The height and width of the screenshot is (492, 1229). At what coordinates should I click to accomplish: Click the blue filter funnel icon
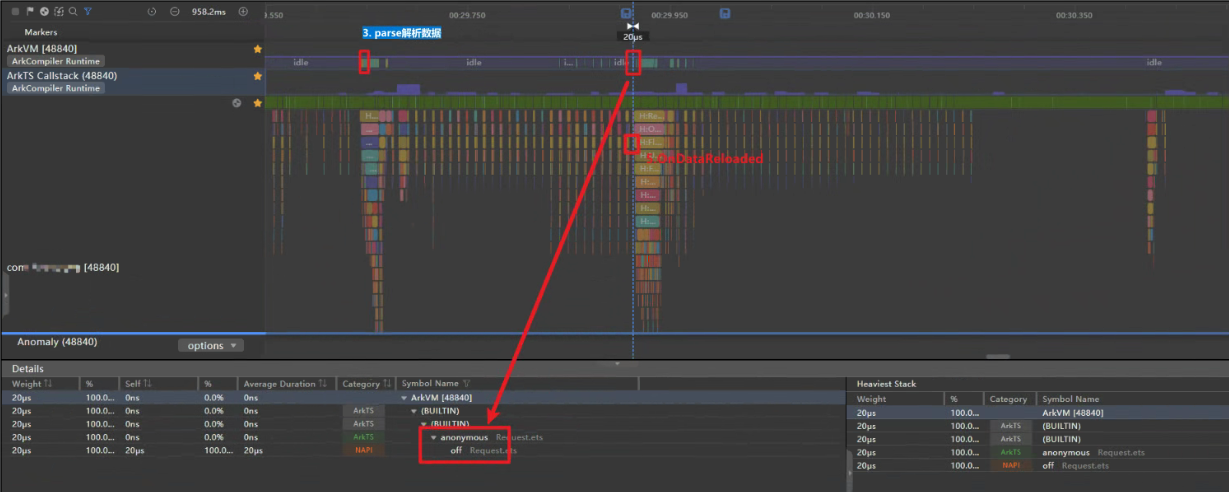point(88,11)
